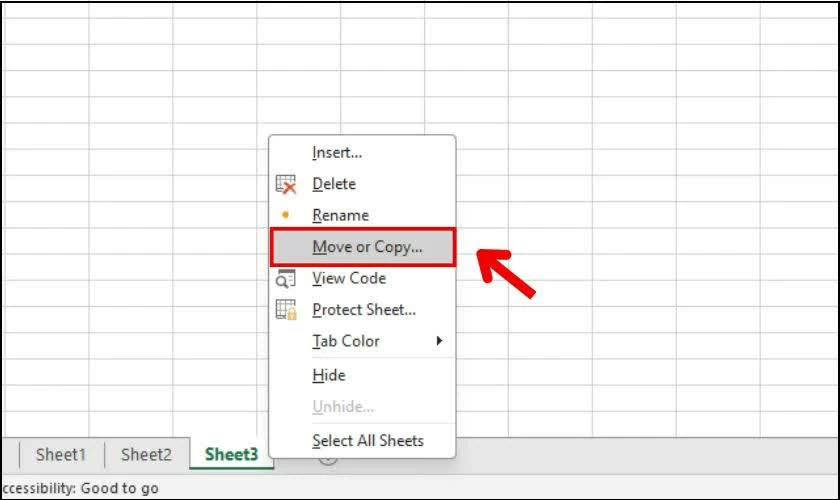Select the active Sheet3 tab
The width and height of the screenshot is (840, 500).
coord(231,455)
